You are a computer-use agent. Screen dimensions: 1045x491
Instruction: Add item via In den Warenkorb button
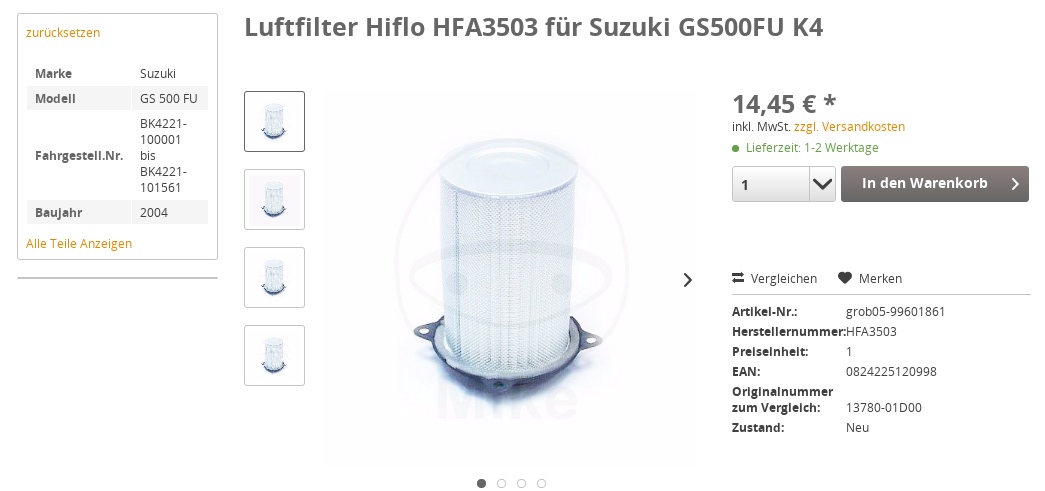[x=934, y=184]
